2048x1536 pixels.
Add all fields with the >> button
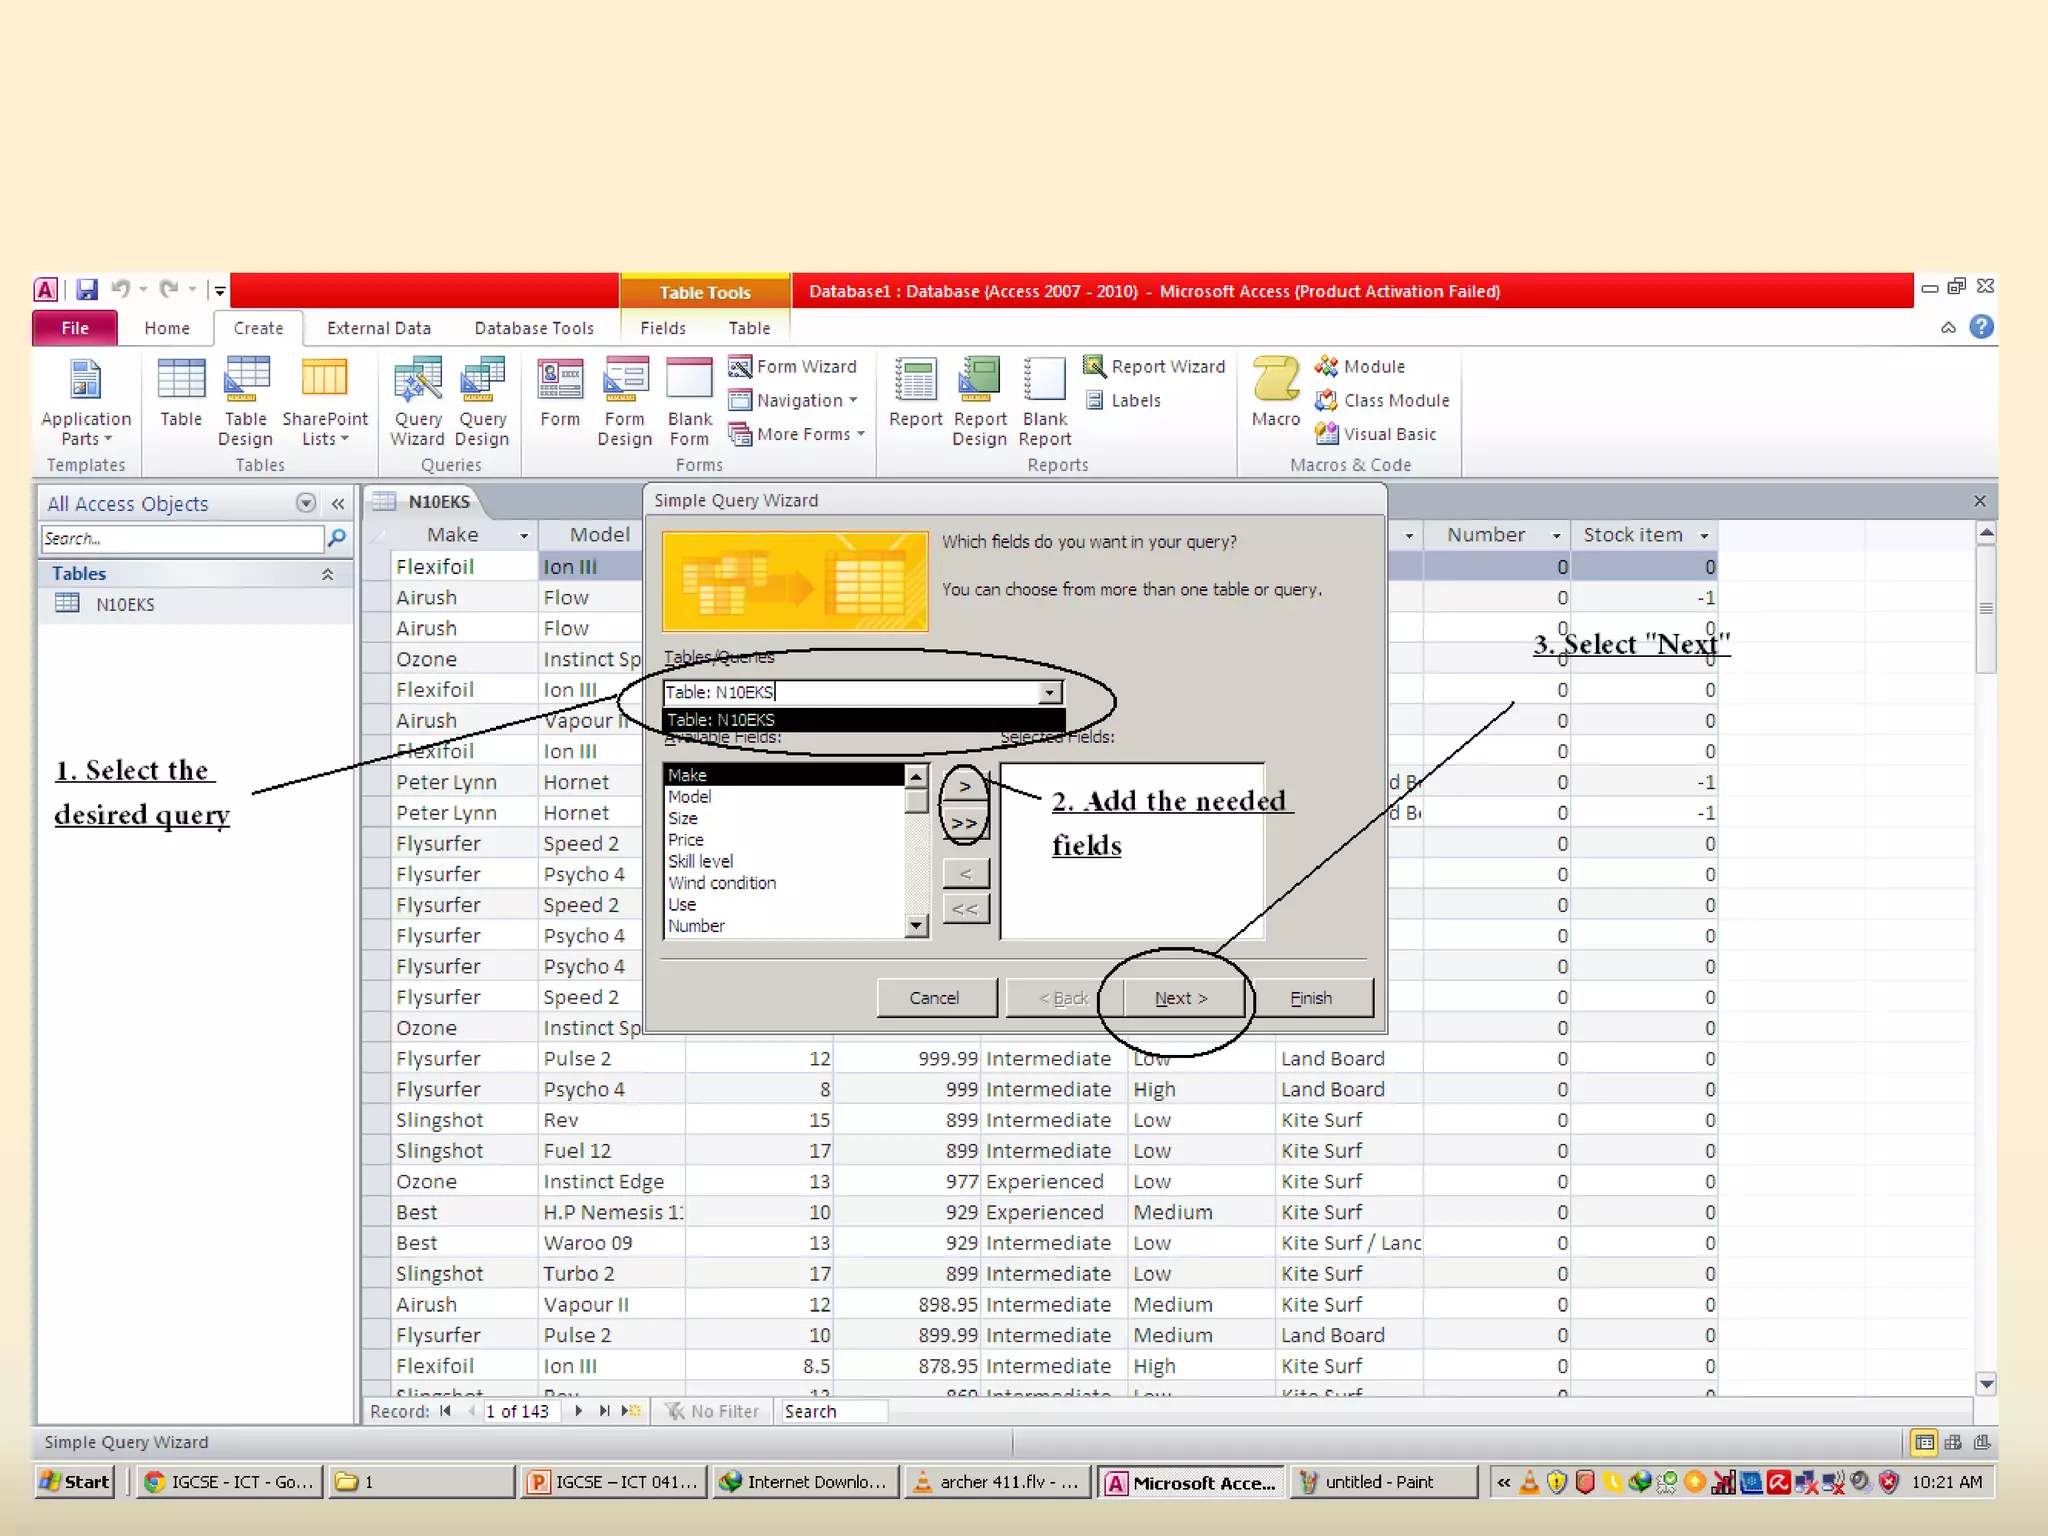click(965, 823)
